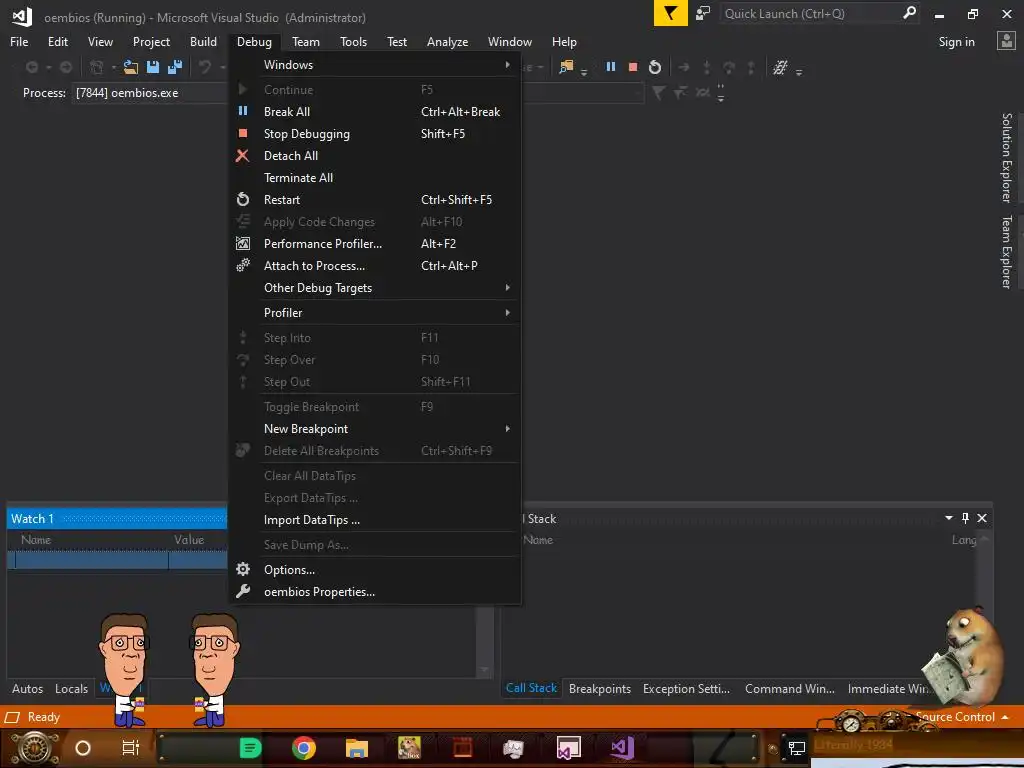Select the Process oembios.exe combo box
This screenshot has height=768, width=1024.
point(150,93)
